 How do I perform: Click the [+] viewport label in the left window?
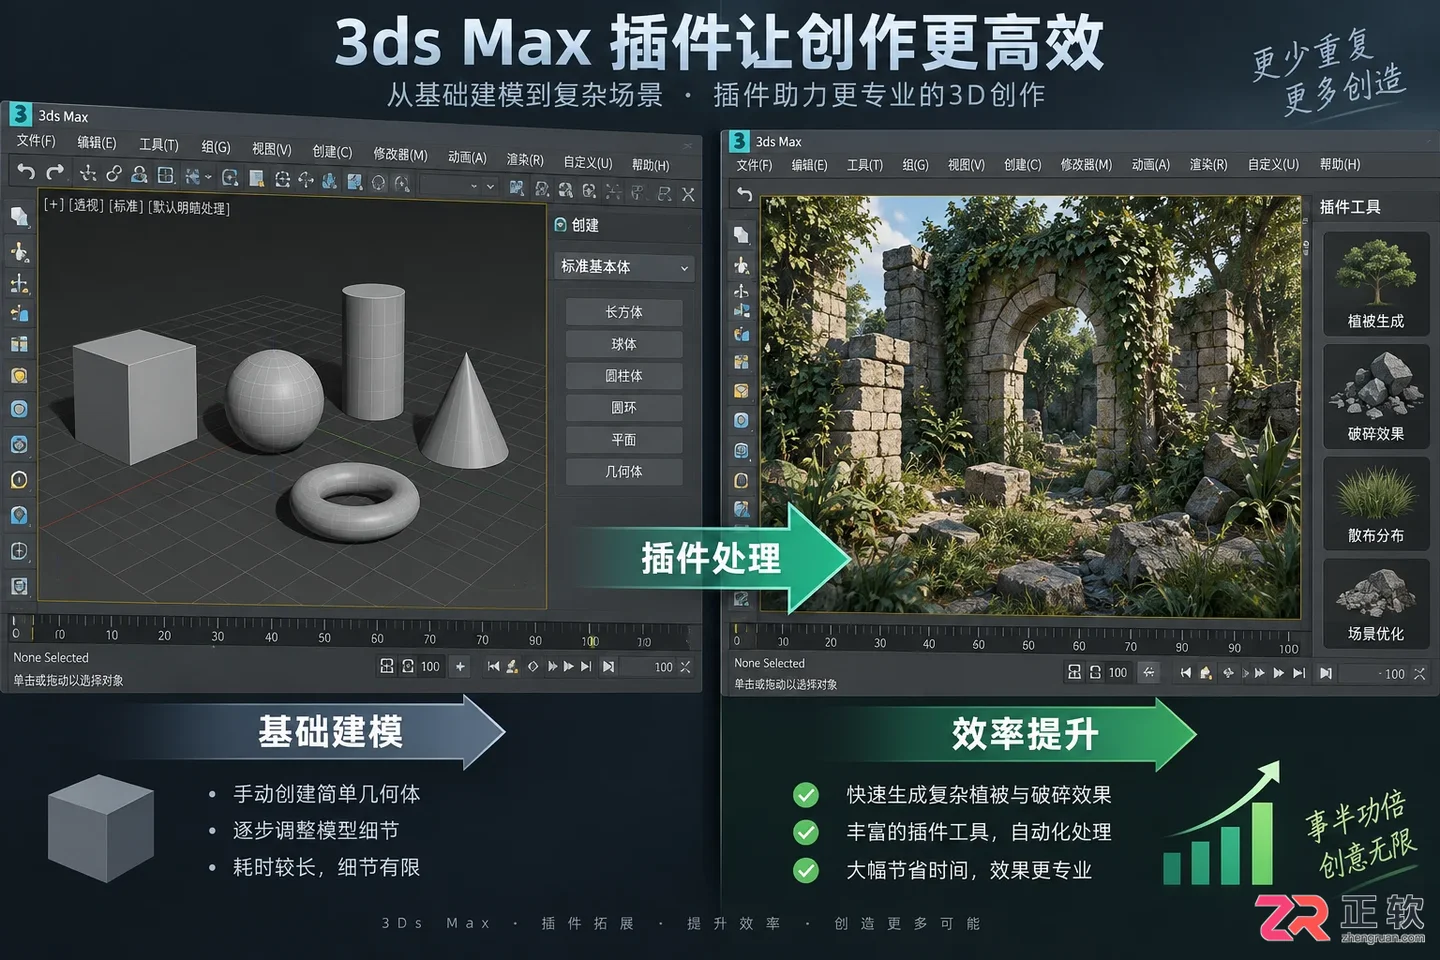[x=53, y=203]
